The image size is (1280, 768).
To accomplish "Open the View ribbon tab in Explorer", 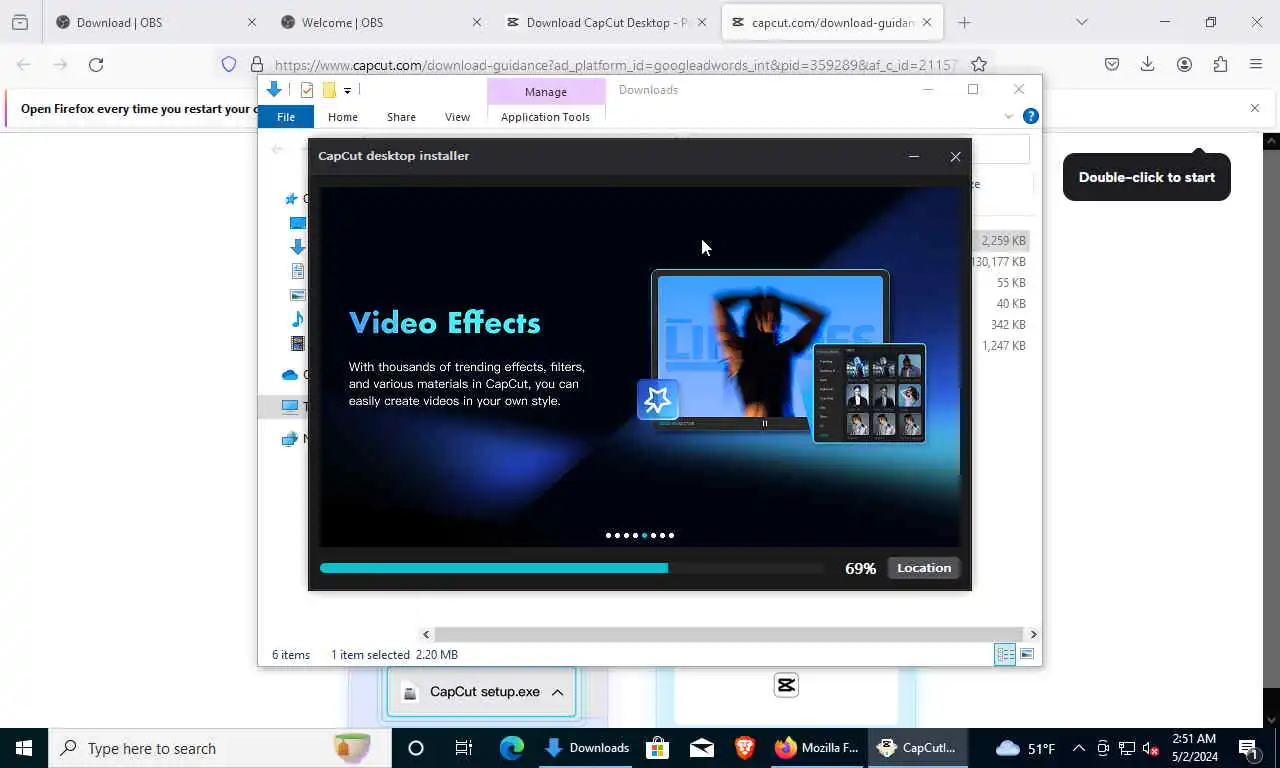I will 457,117.
